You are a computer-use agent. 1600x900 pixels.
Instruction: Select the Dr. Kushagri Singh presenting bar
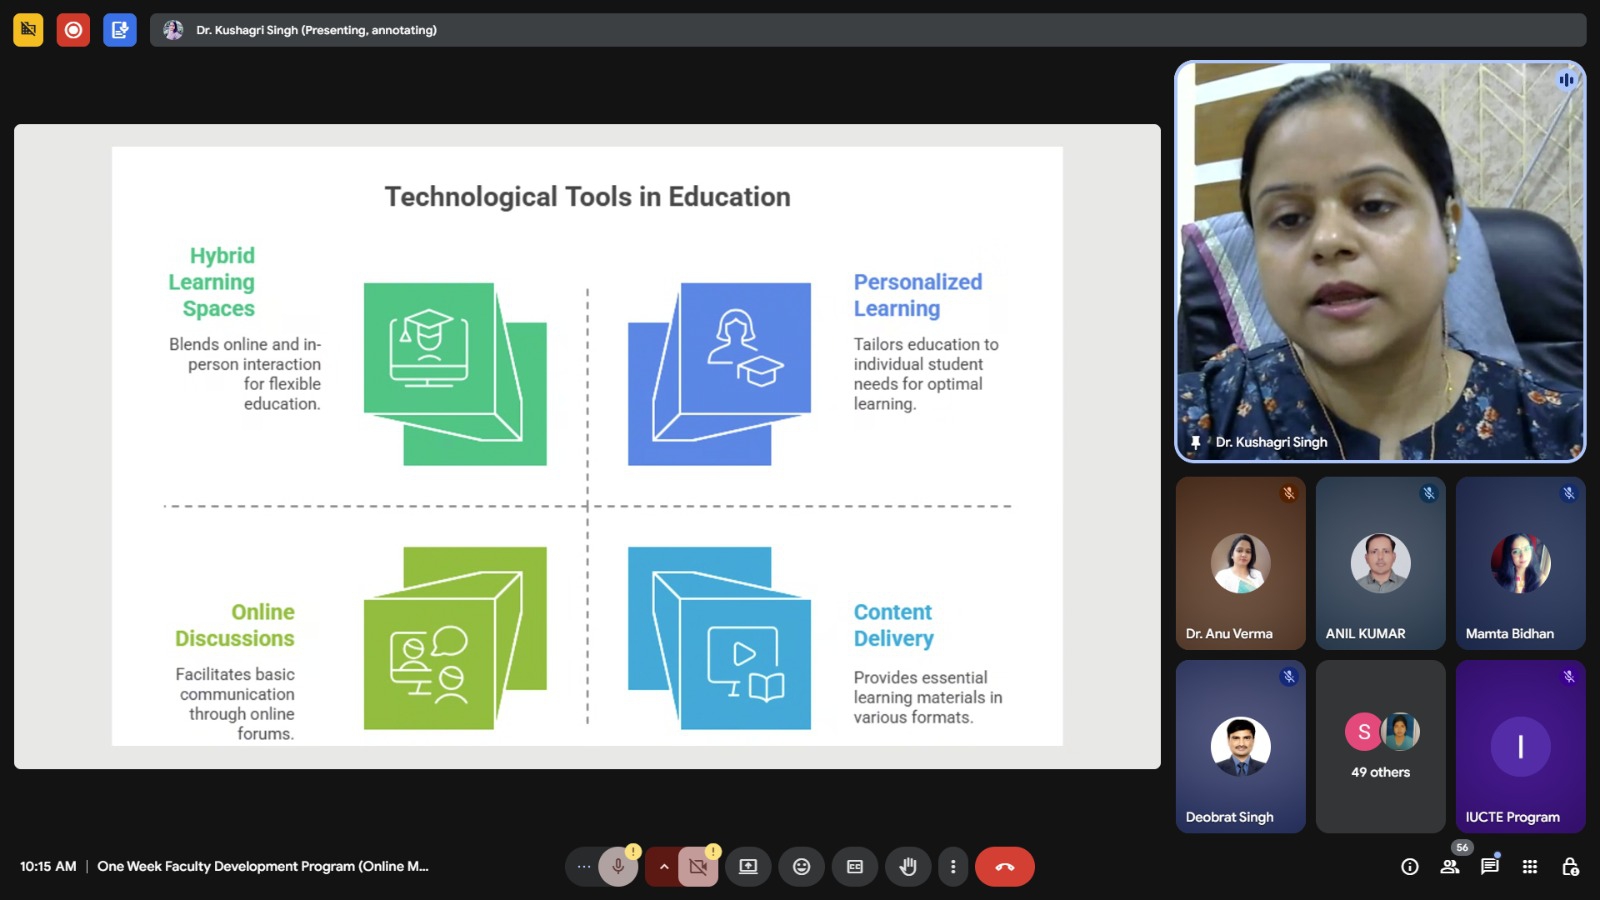click(866, 30)
